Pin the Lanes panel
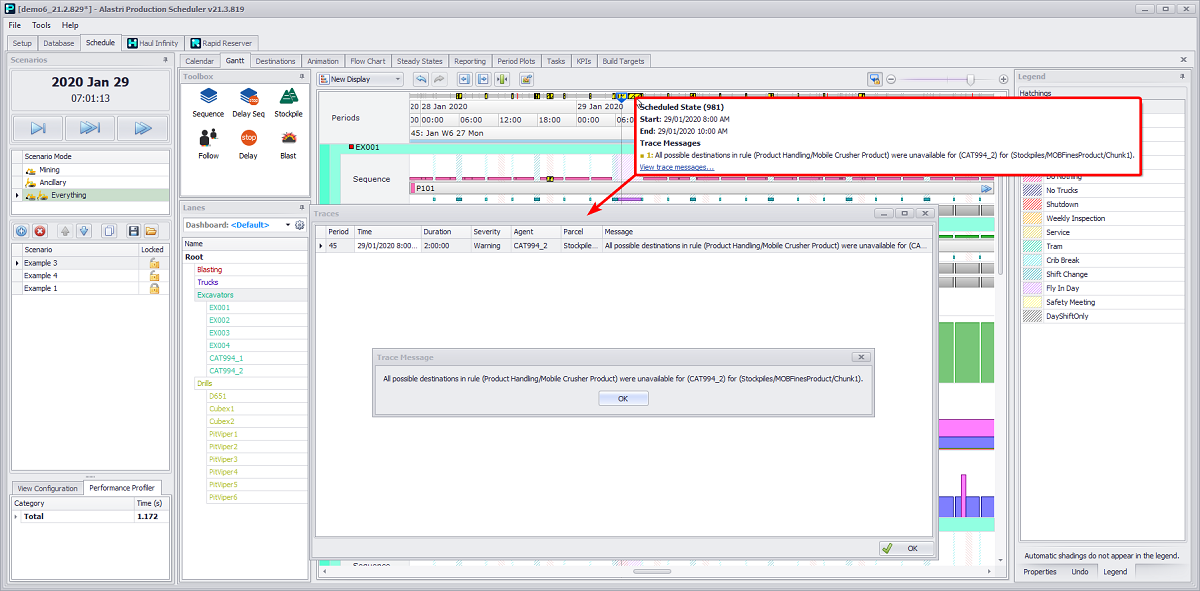 301,207
